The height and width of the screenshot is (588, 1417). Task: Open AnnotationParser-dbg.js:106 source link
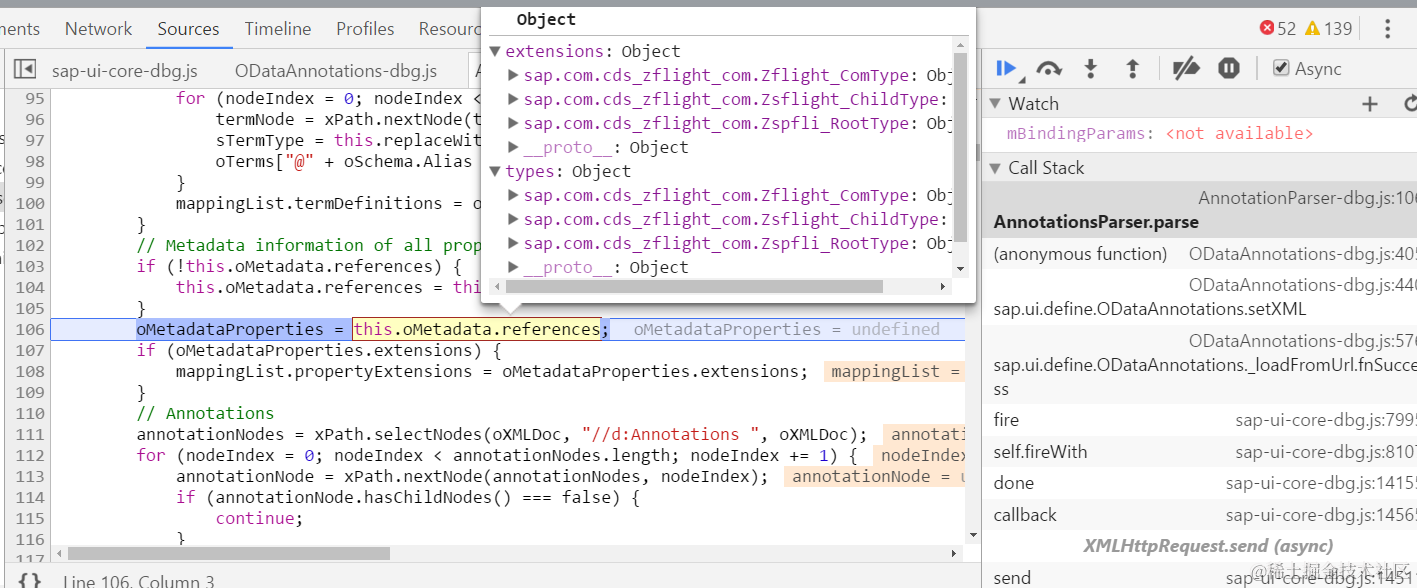[x=1308, y=199]
